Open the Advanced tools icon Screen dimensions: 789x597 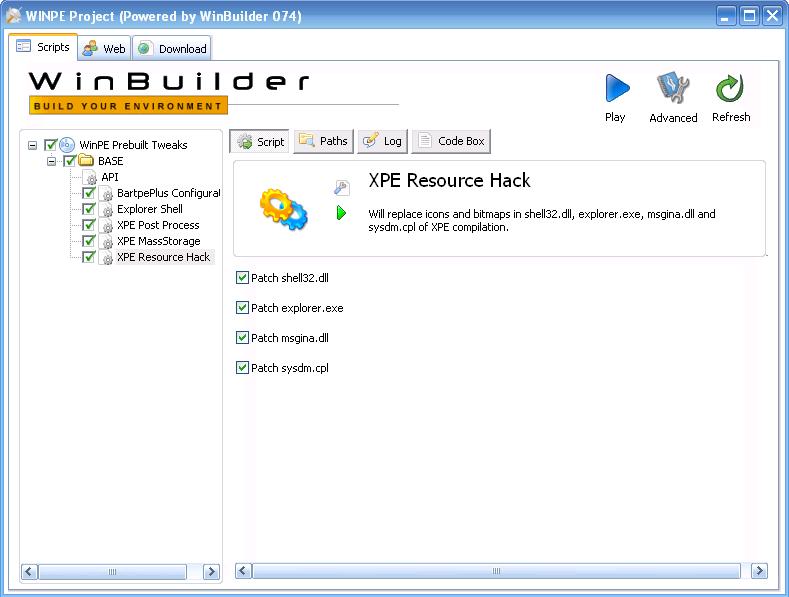(673, 88)
